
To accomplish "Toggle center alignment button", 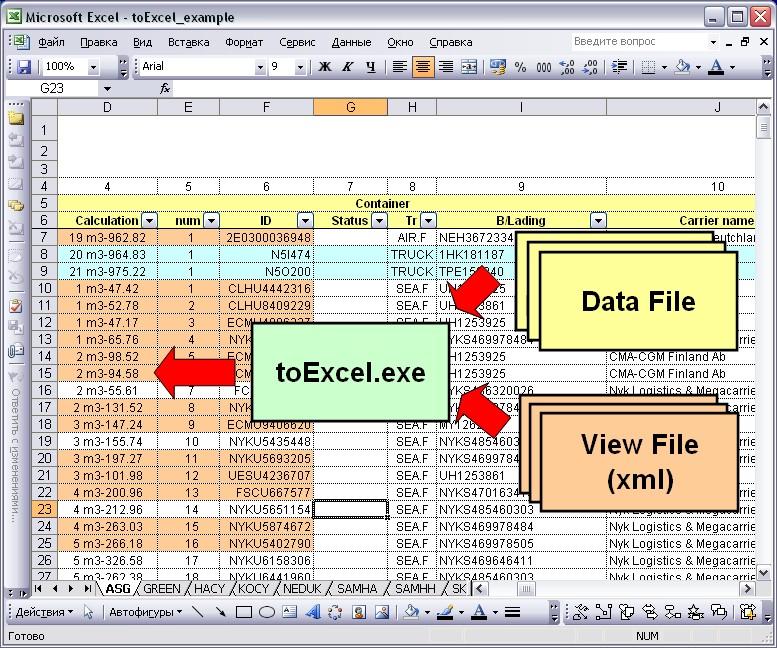I will 423,66.
